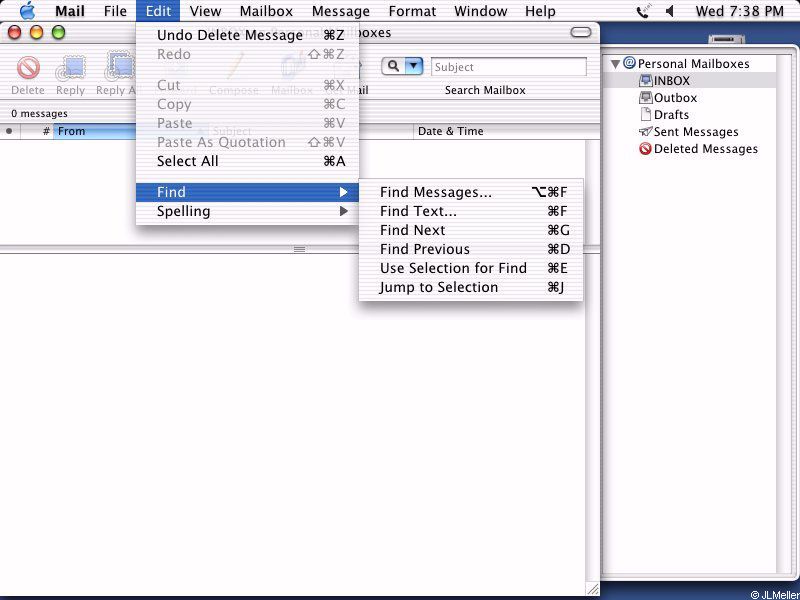Click the toolbar toggle pill button
800x600 pixels.
click(581, 33)
